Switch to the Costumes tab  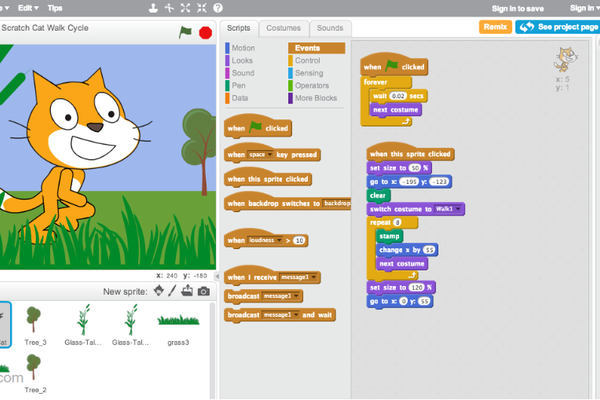pyautogui.click(x=284, y=28)
